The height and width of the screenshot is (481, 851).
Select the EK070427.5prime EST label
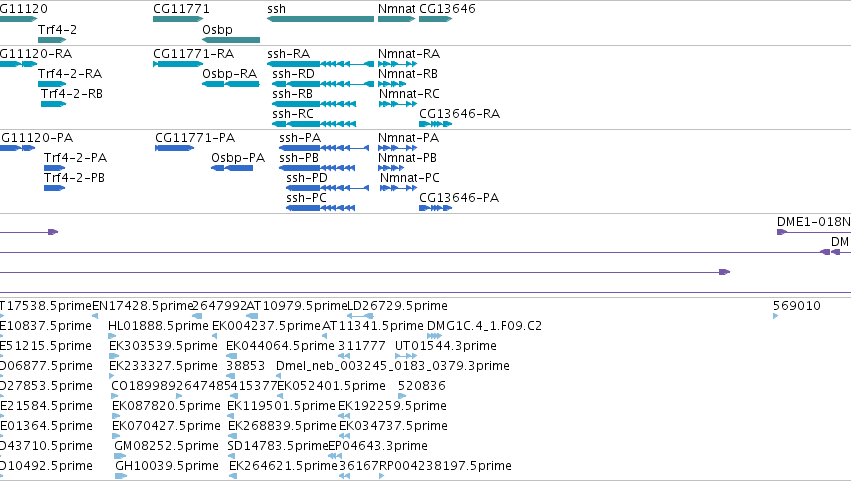click(166, 427)
